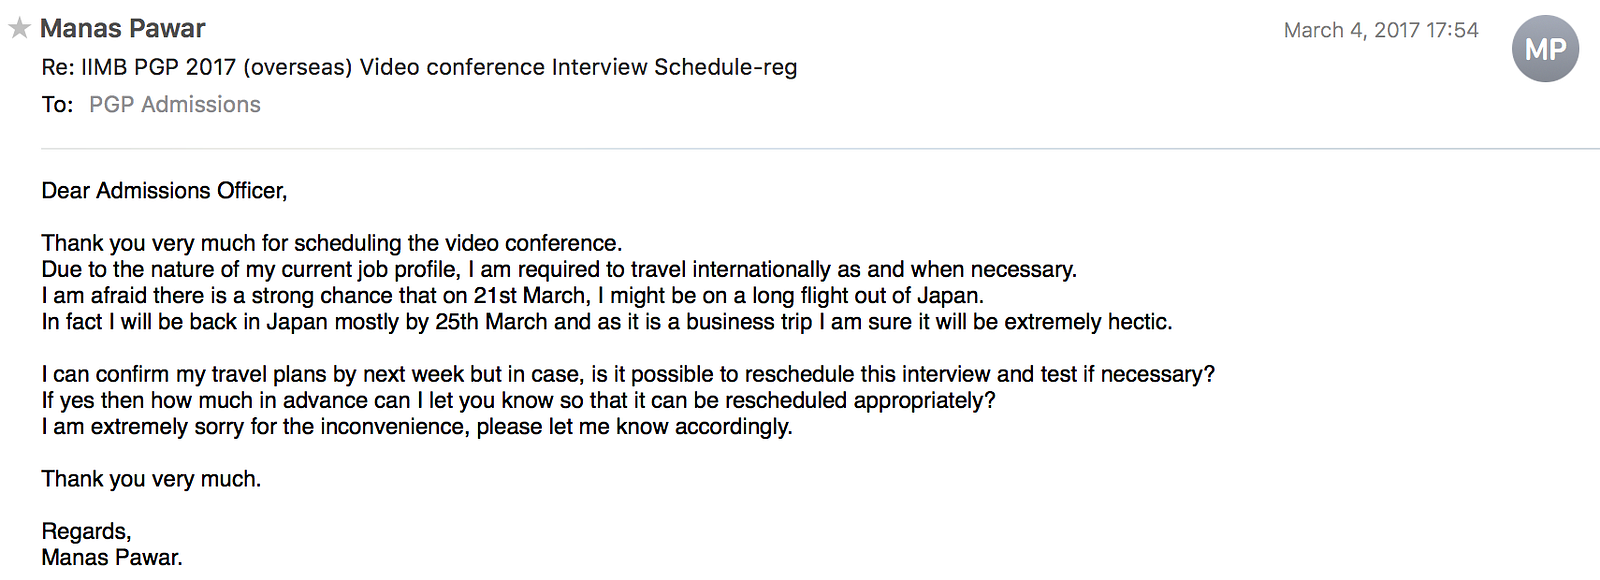1600x580 pixels.
Task: Click the closing "Thank you very much." line
Action: (151, 479)
